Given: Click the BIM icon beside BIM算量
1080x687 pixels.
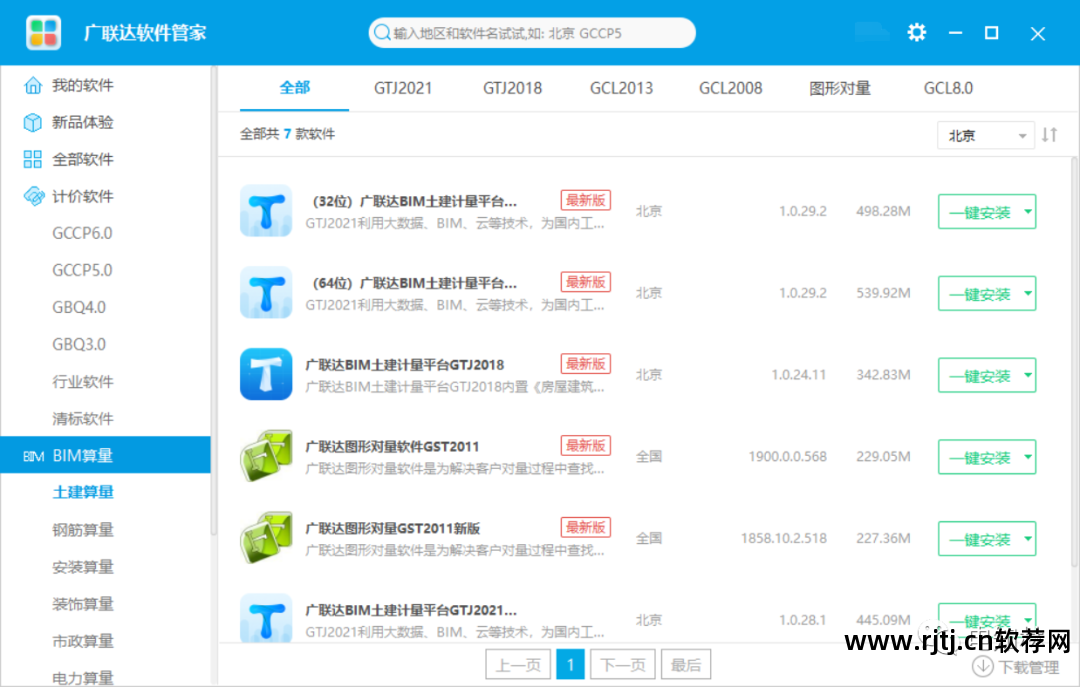Looking at the screenshot, I should pyautogui.click(x=33, y=455).
